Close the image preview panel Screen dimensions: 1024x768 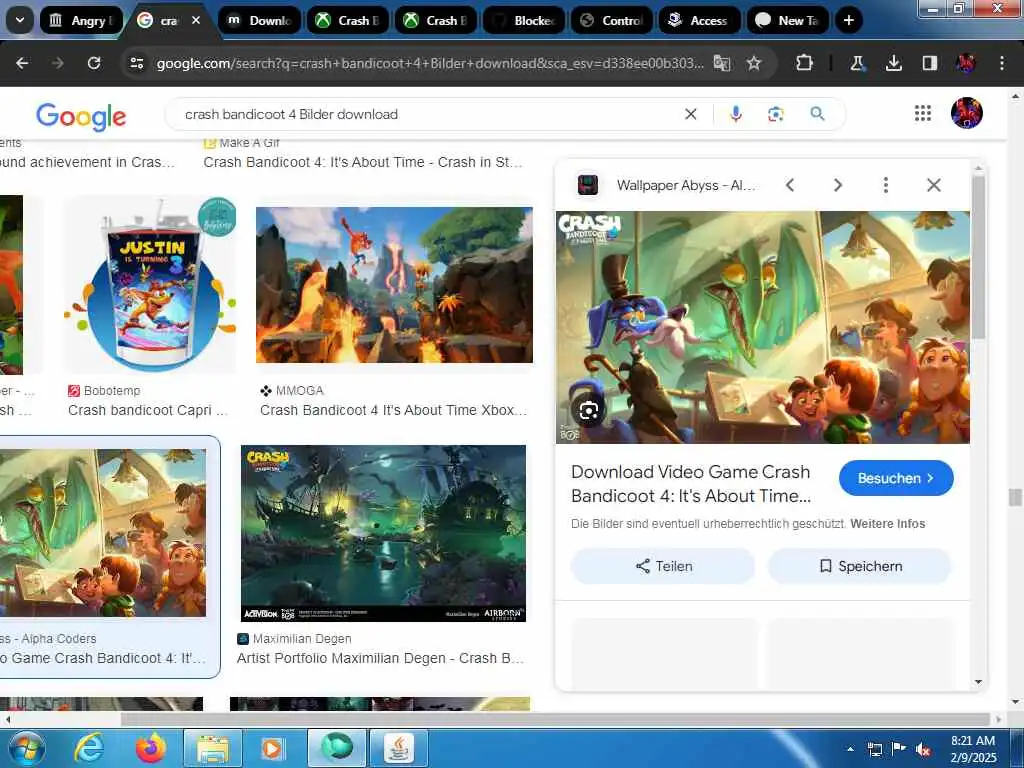[934, 185]
